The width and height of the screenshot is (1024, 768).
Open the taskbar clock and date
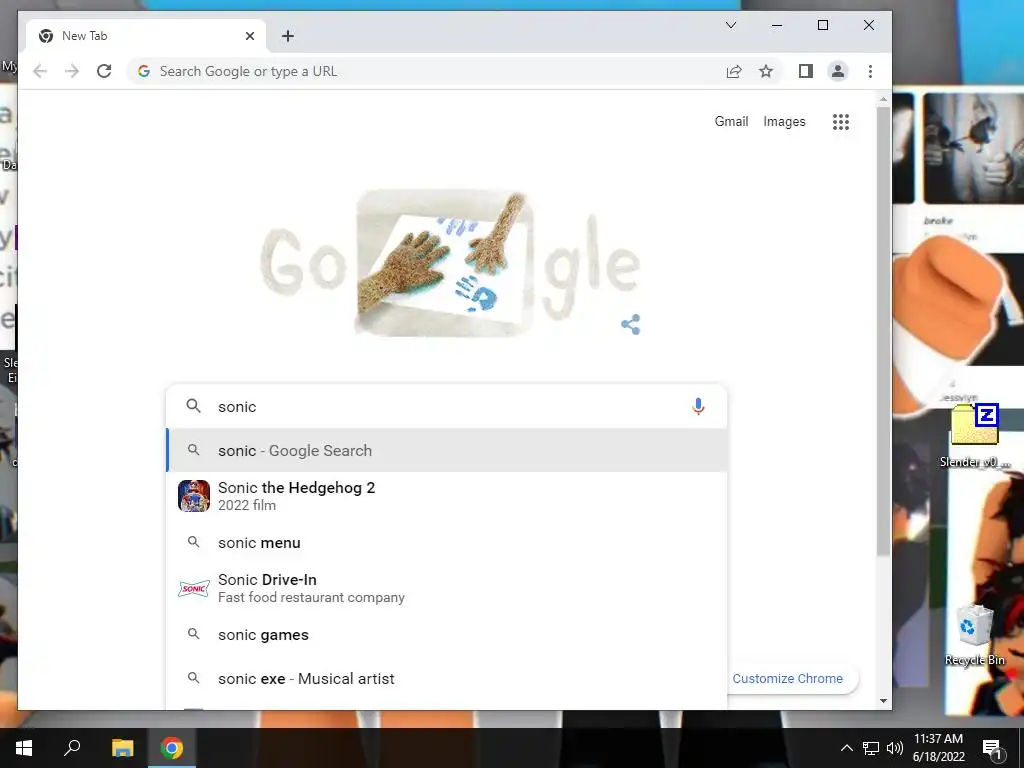(x=938, y=748)
